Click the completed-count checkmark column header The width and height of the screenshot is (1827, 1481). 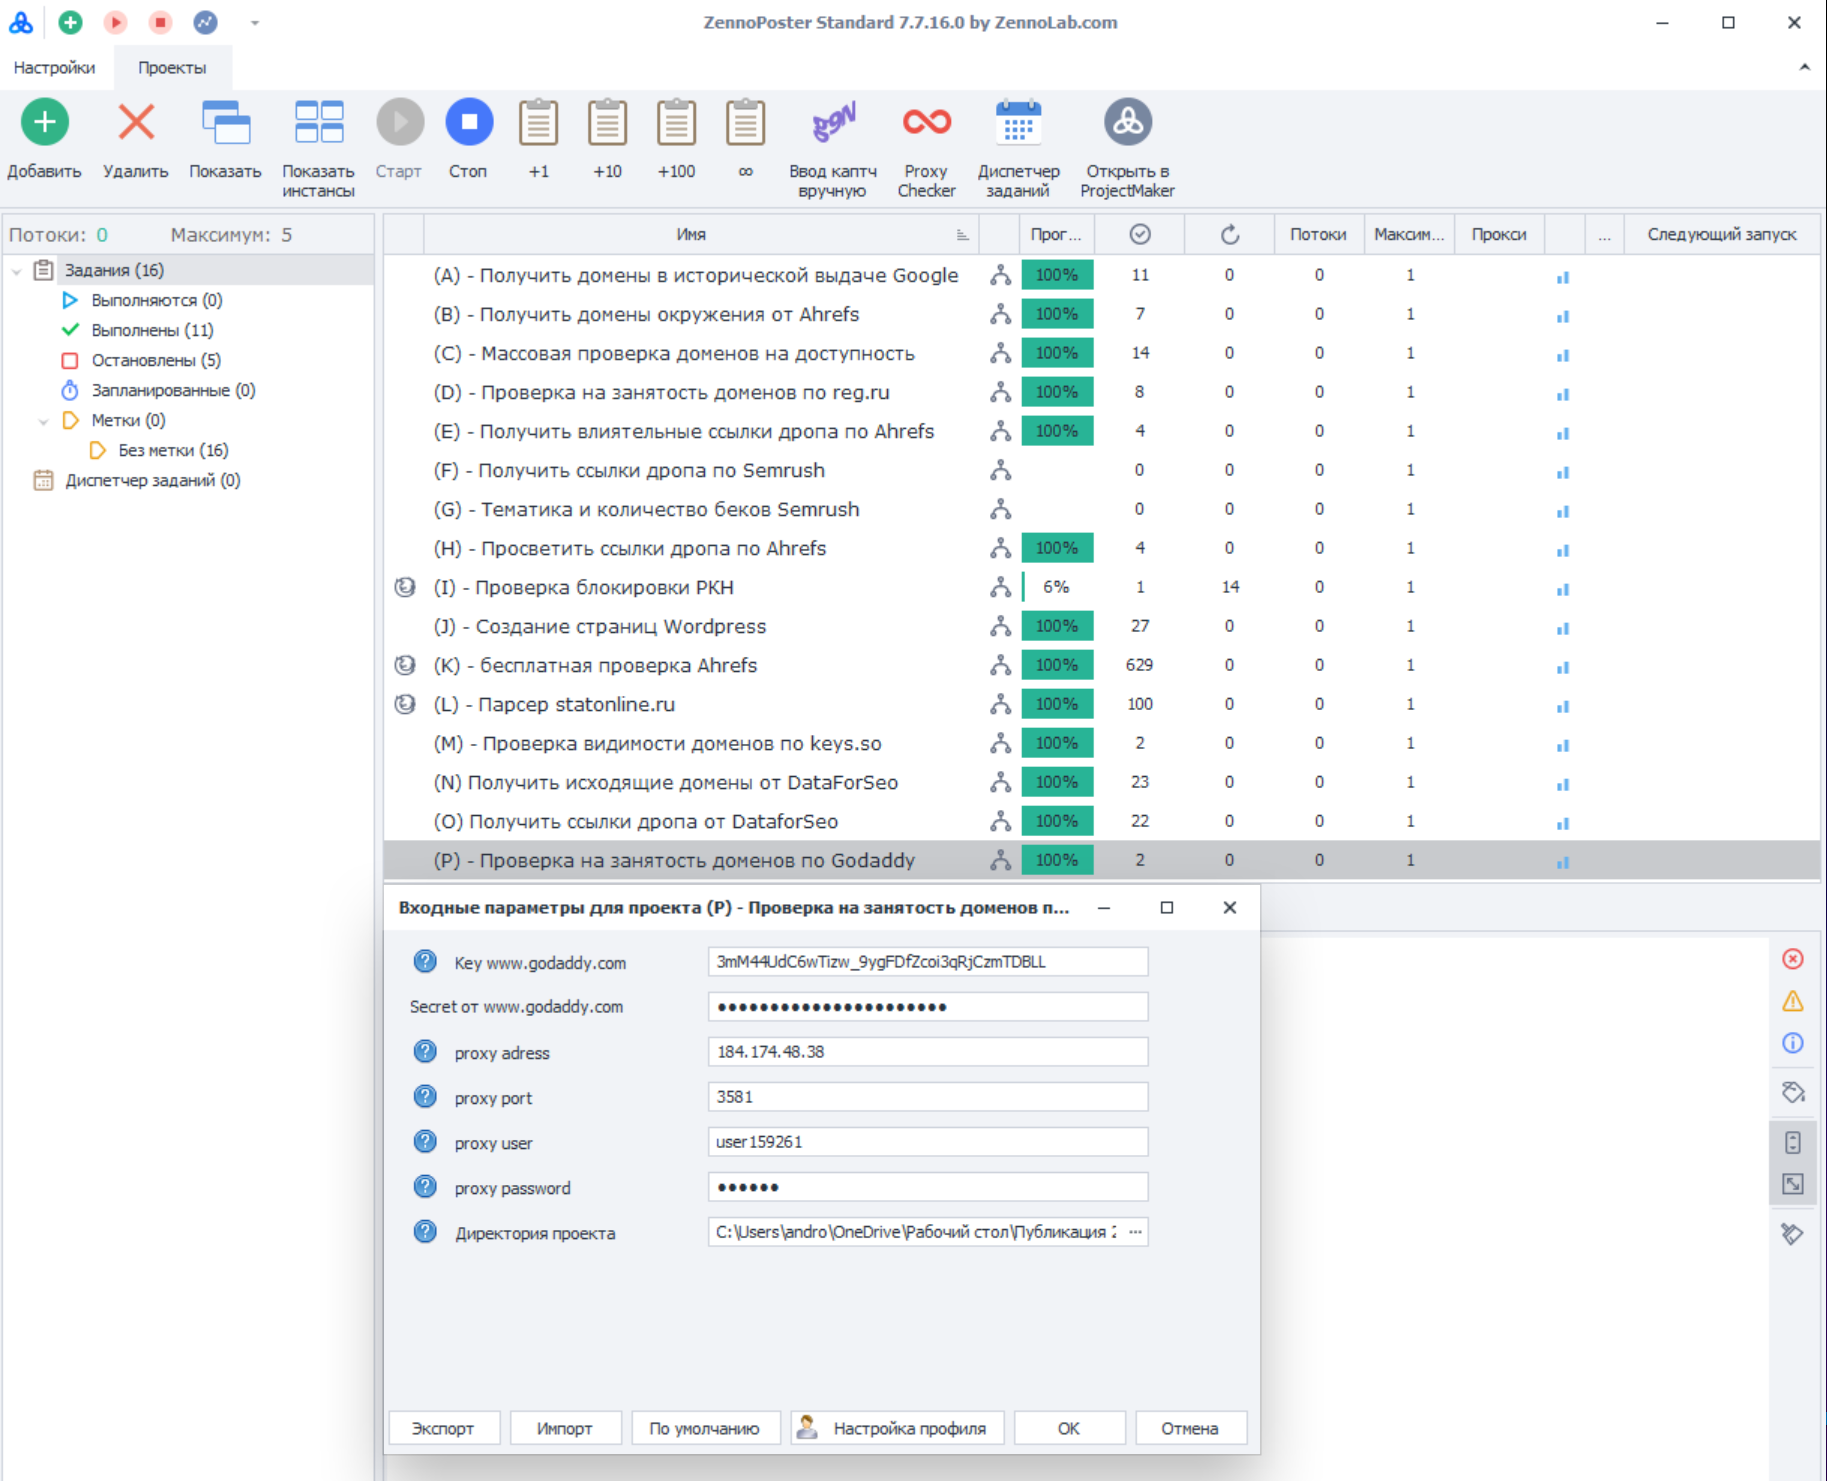coord(1140,234)
